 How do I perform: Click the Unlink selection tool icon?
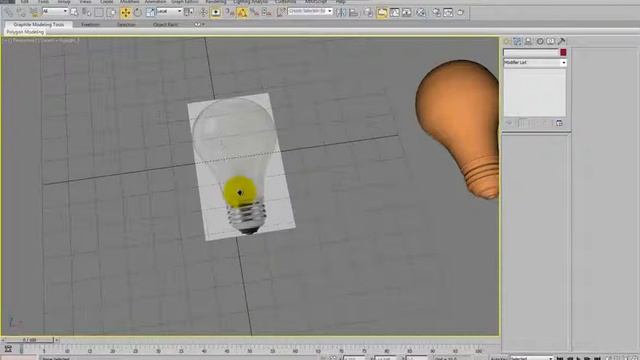tap(21, 13)
